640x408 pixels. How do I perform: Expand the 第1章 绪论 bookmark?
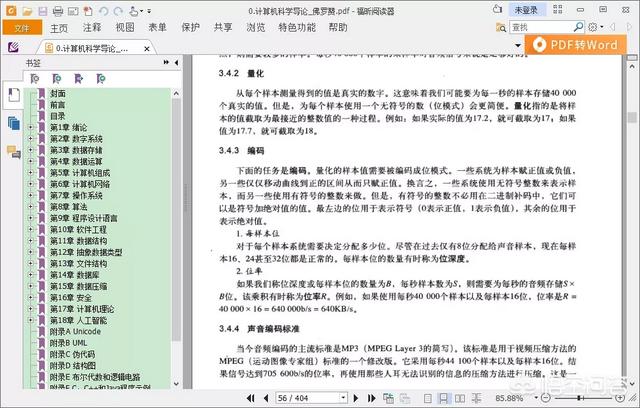point(30,127)
